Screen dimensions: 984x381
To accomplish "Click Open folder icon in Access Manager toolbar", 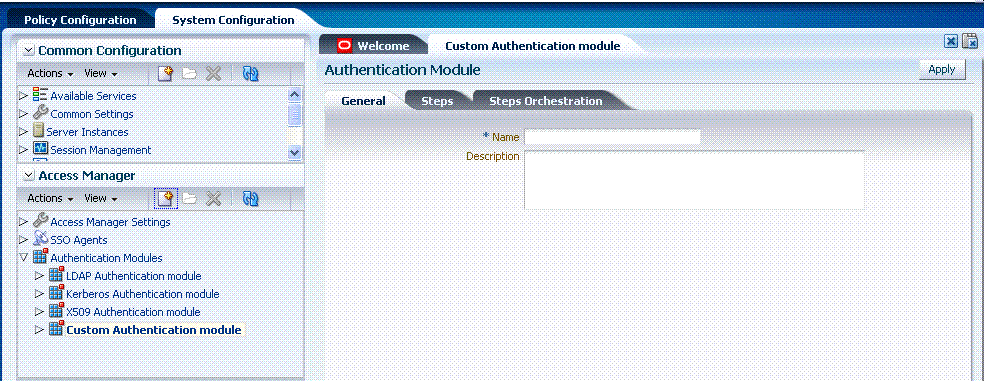I will (189, 198).
